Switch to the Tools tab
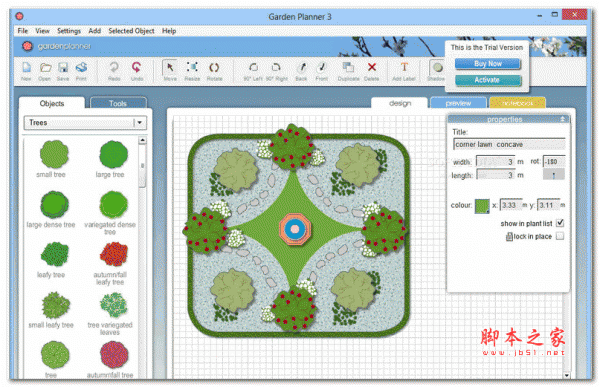600x387 pixels. [118, 103]
